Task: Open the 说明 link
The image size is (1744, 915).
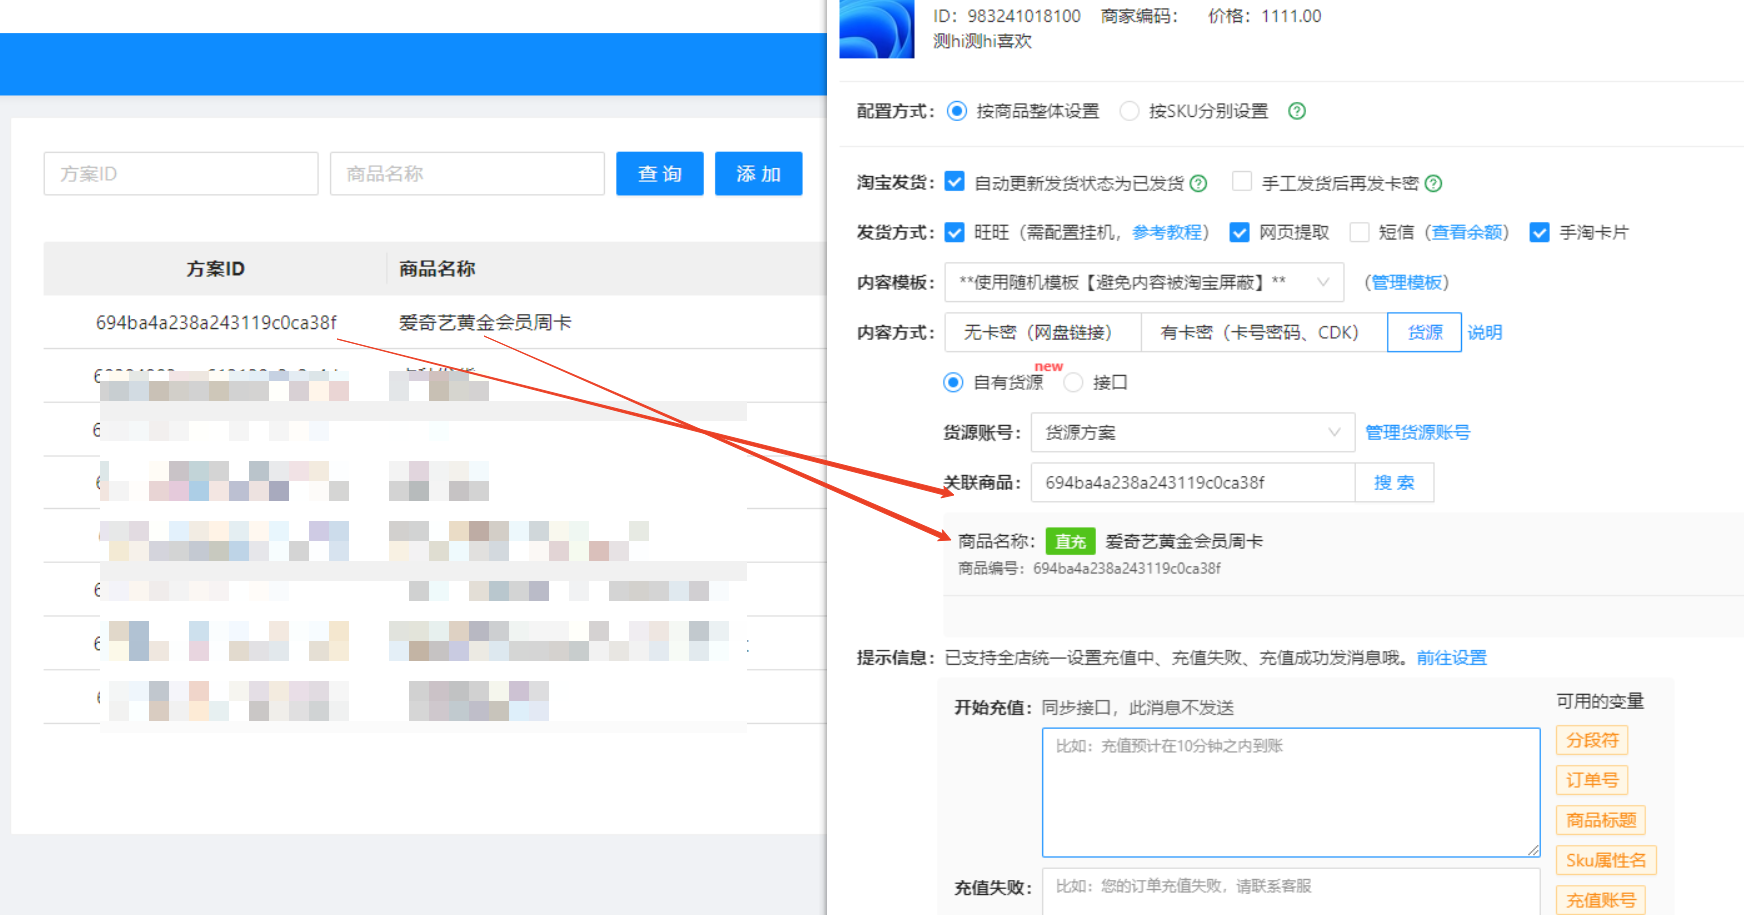Action: click(1485, 332)
